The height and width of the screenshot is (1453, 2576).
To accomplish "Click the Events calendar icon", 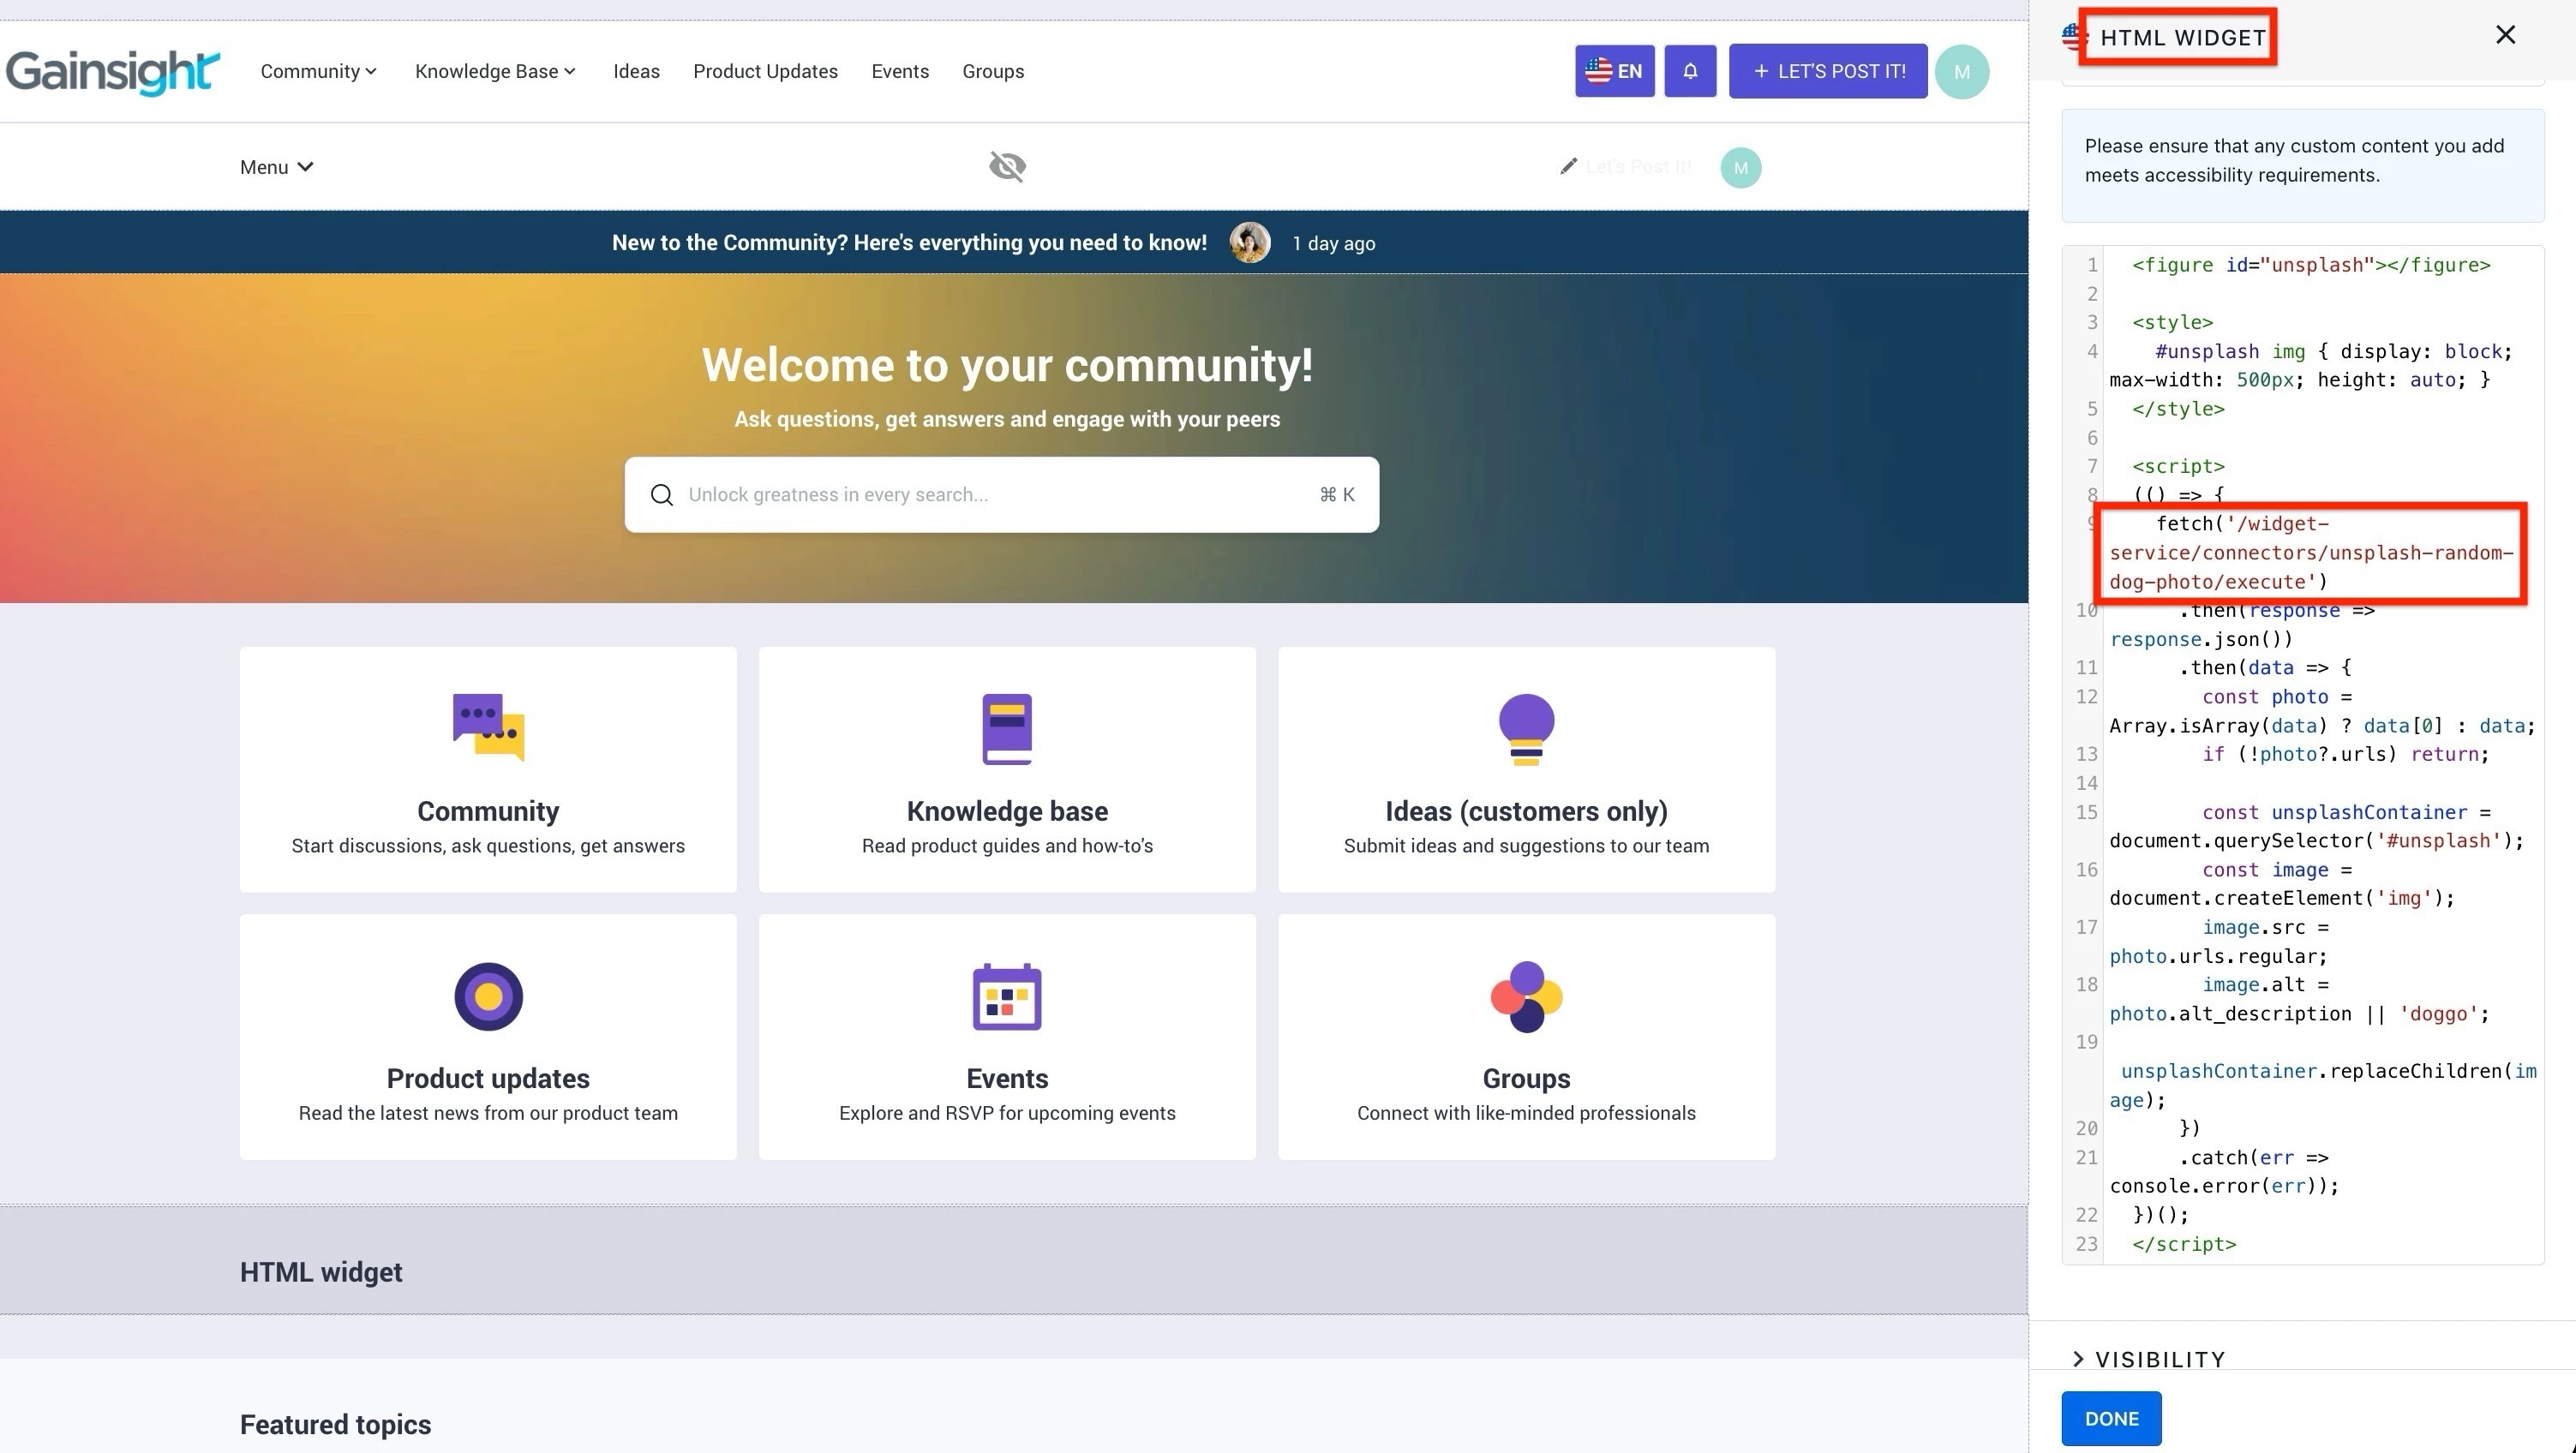I will pos(1007,996).
